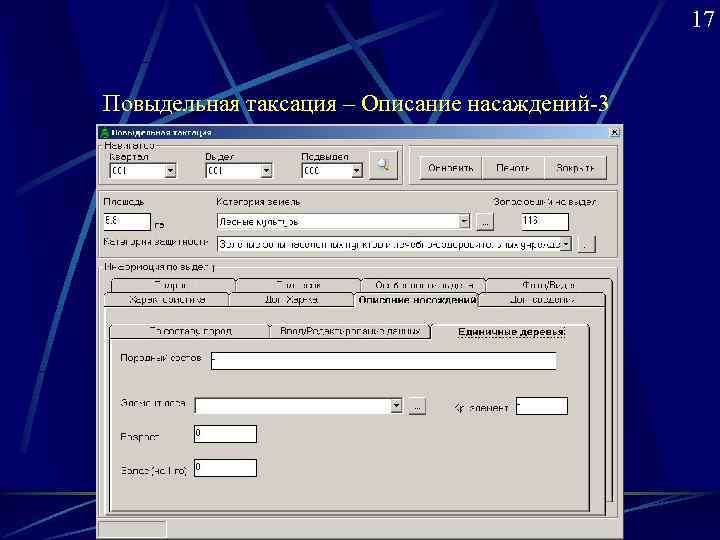Close the Повыдельная таксация window
The height and width of the screenshot is (540, 720).
pyautogui.click(x=614, y=132)
